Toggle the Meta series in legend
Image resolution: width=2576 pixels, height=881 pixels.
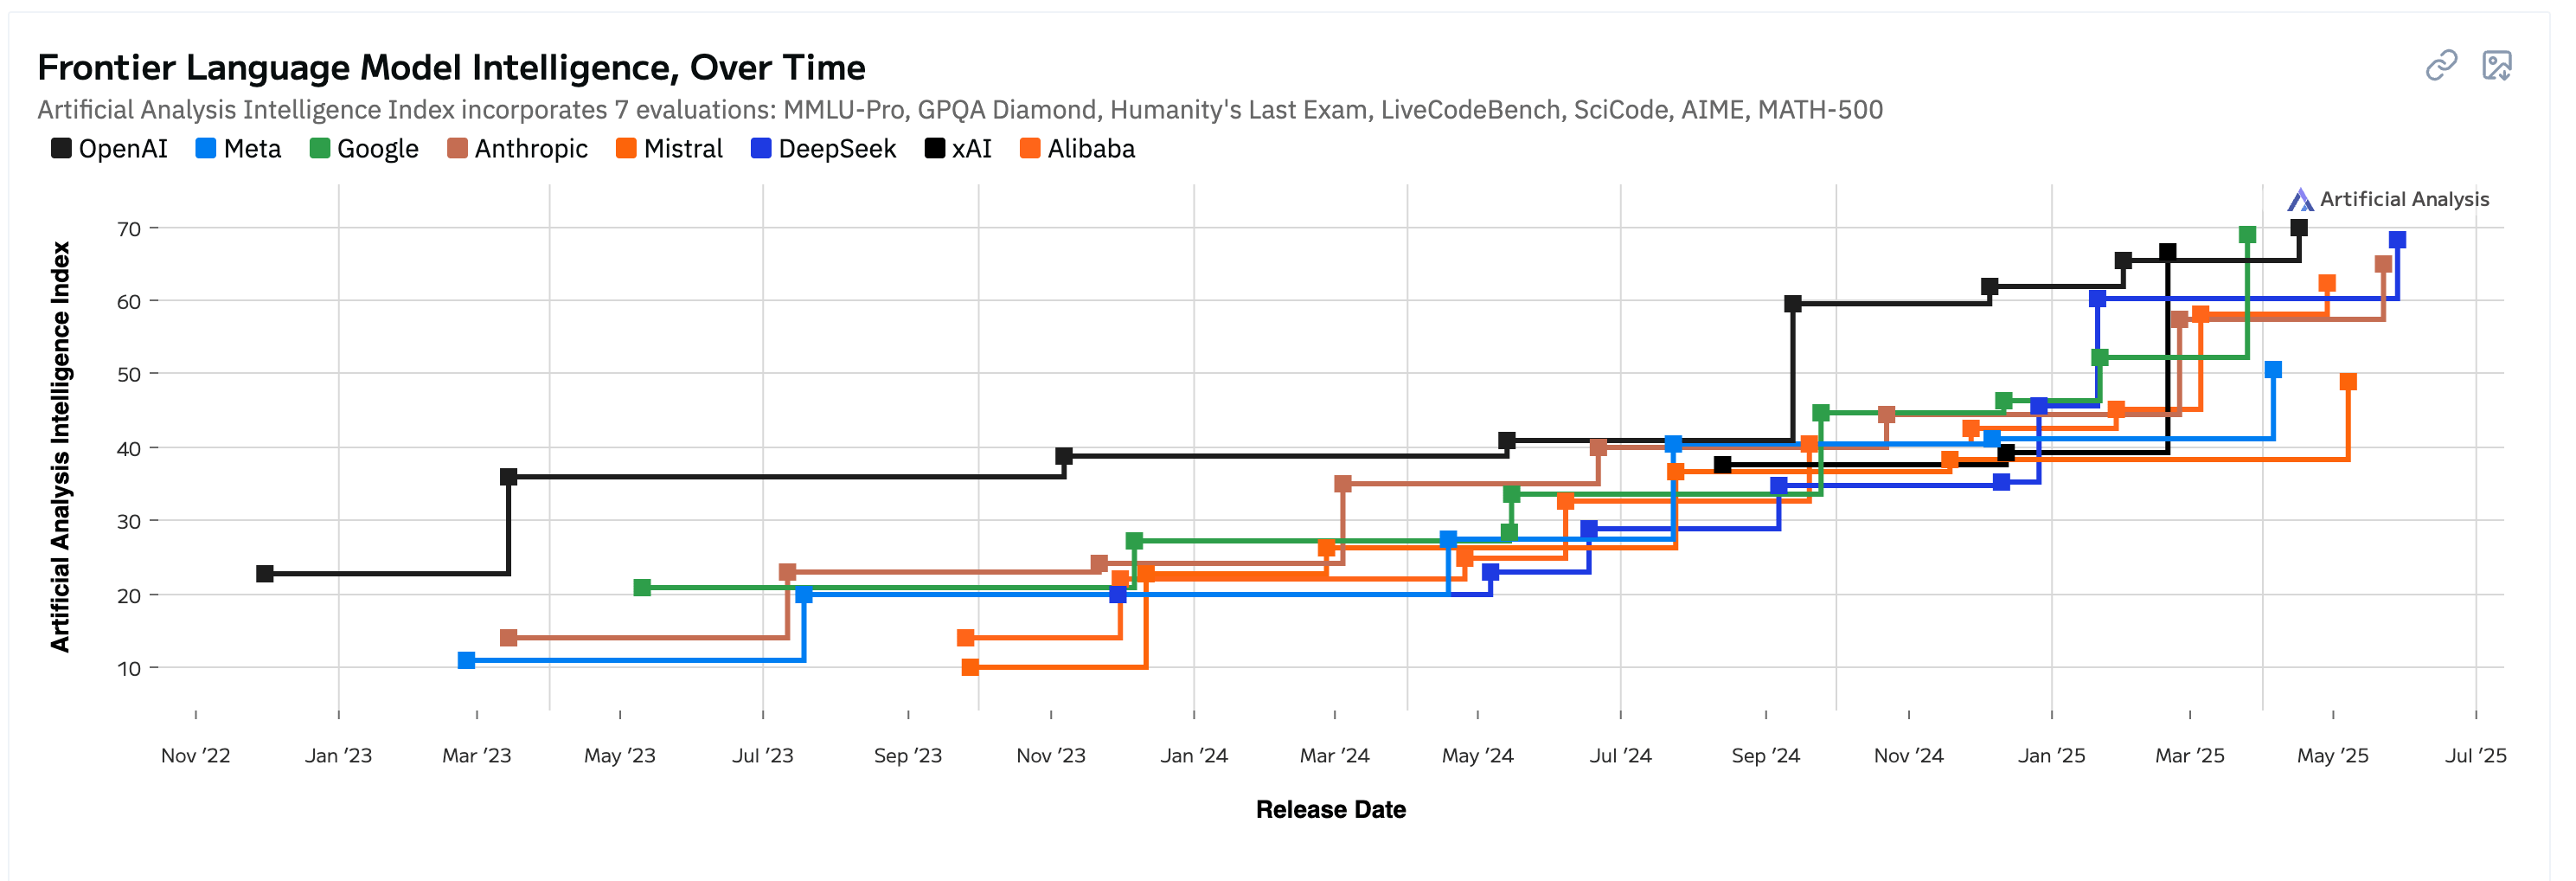[x=238, y=149]
